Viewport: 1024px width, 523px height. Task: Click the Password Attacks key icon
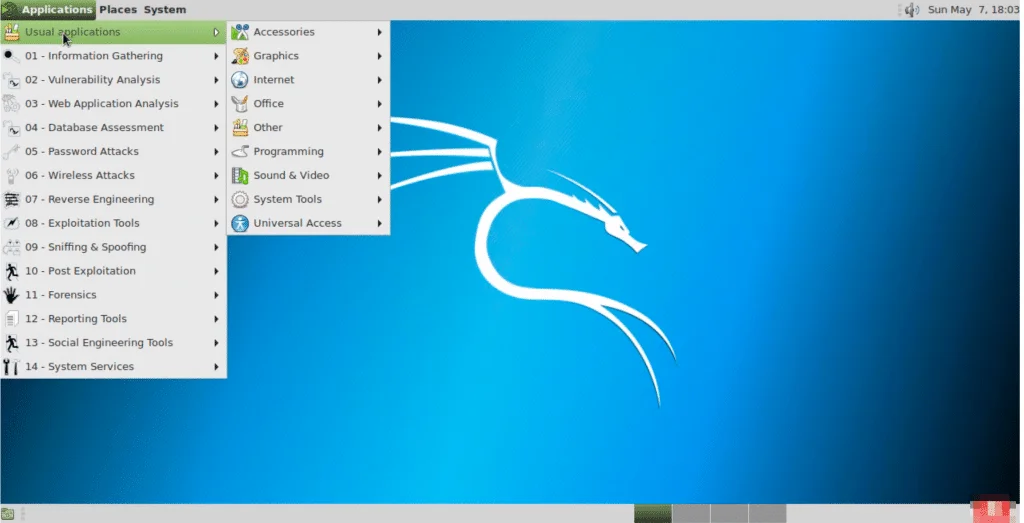click(11, 151)
